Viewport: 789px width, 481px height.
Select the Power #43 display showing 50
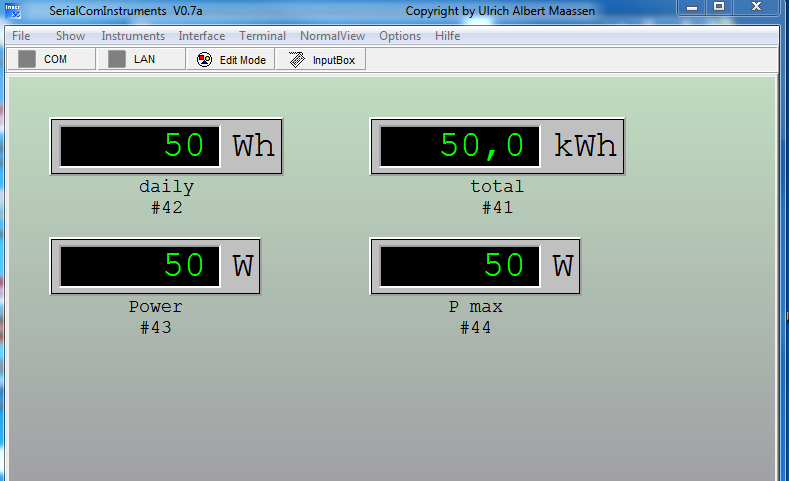(x=140, y=266)
